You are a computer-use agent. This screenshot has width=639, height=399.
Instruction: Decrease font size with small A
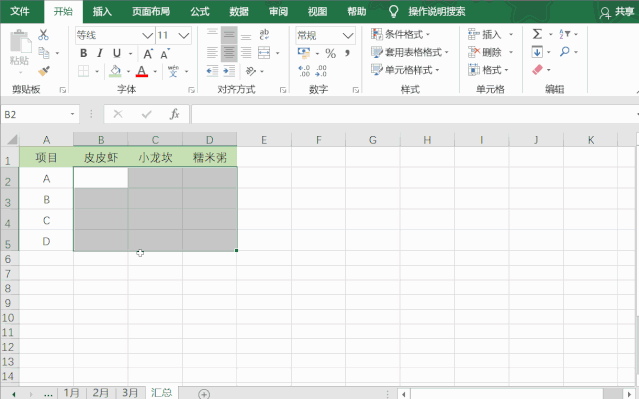[x=165, y=53]
